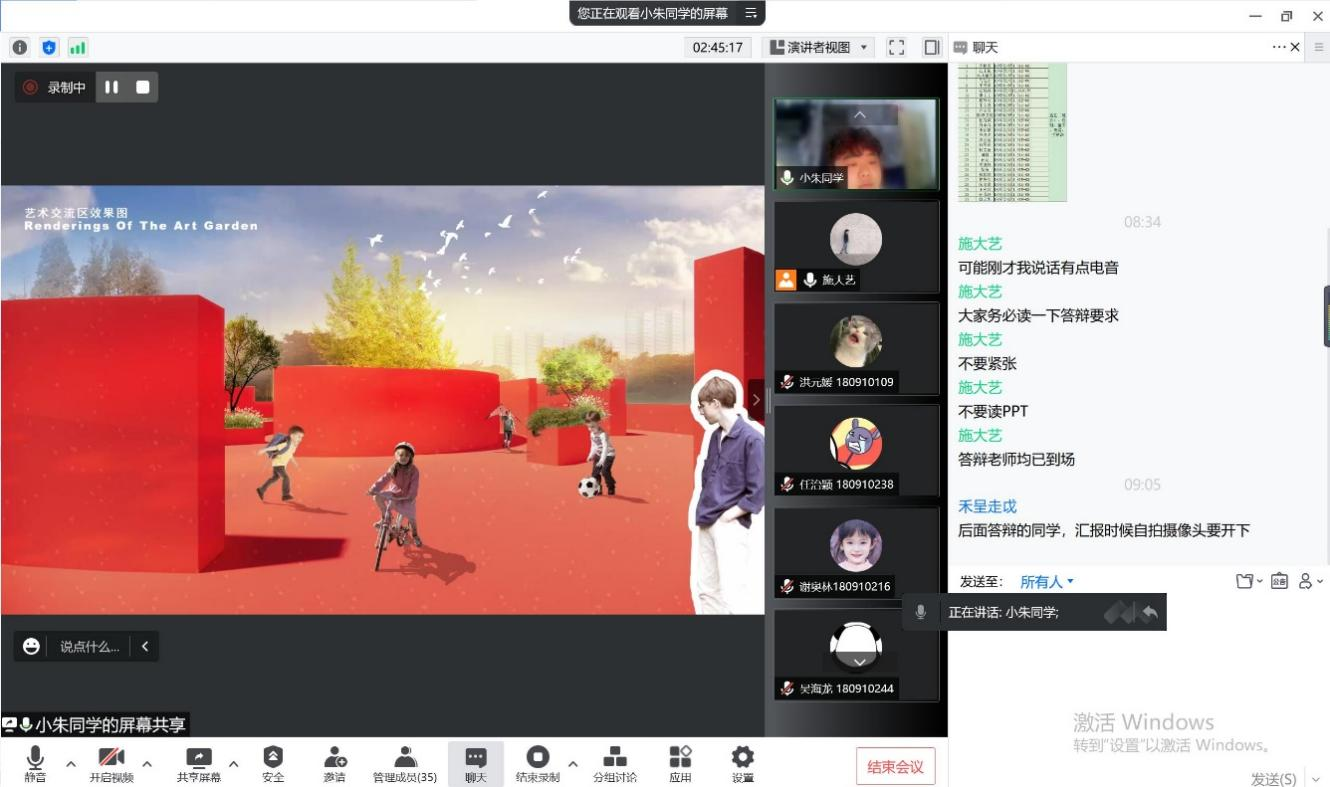Viewport: 1330px width, 787px height.
Task: Open the screen-share options menu icon at top
Action: pyautogui.click(x=750, y=13)
